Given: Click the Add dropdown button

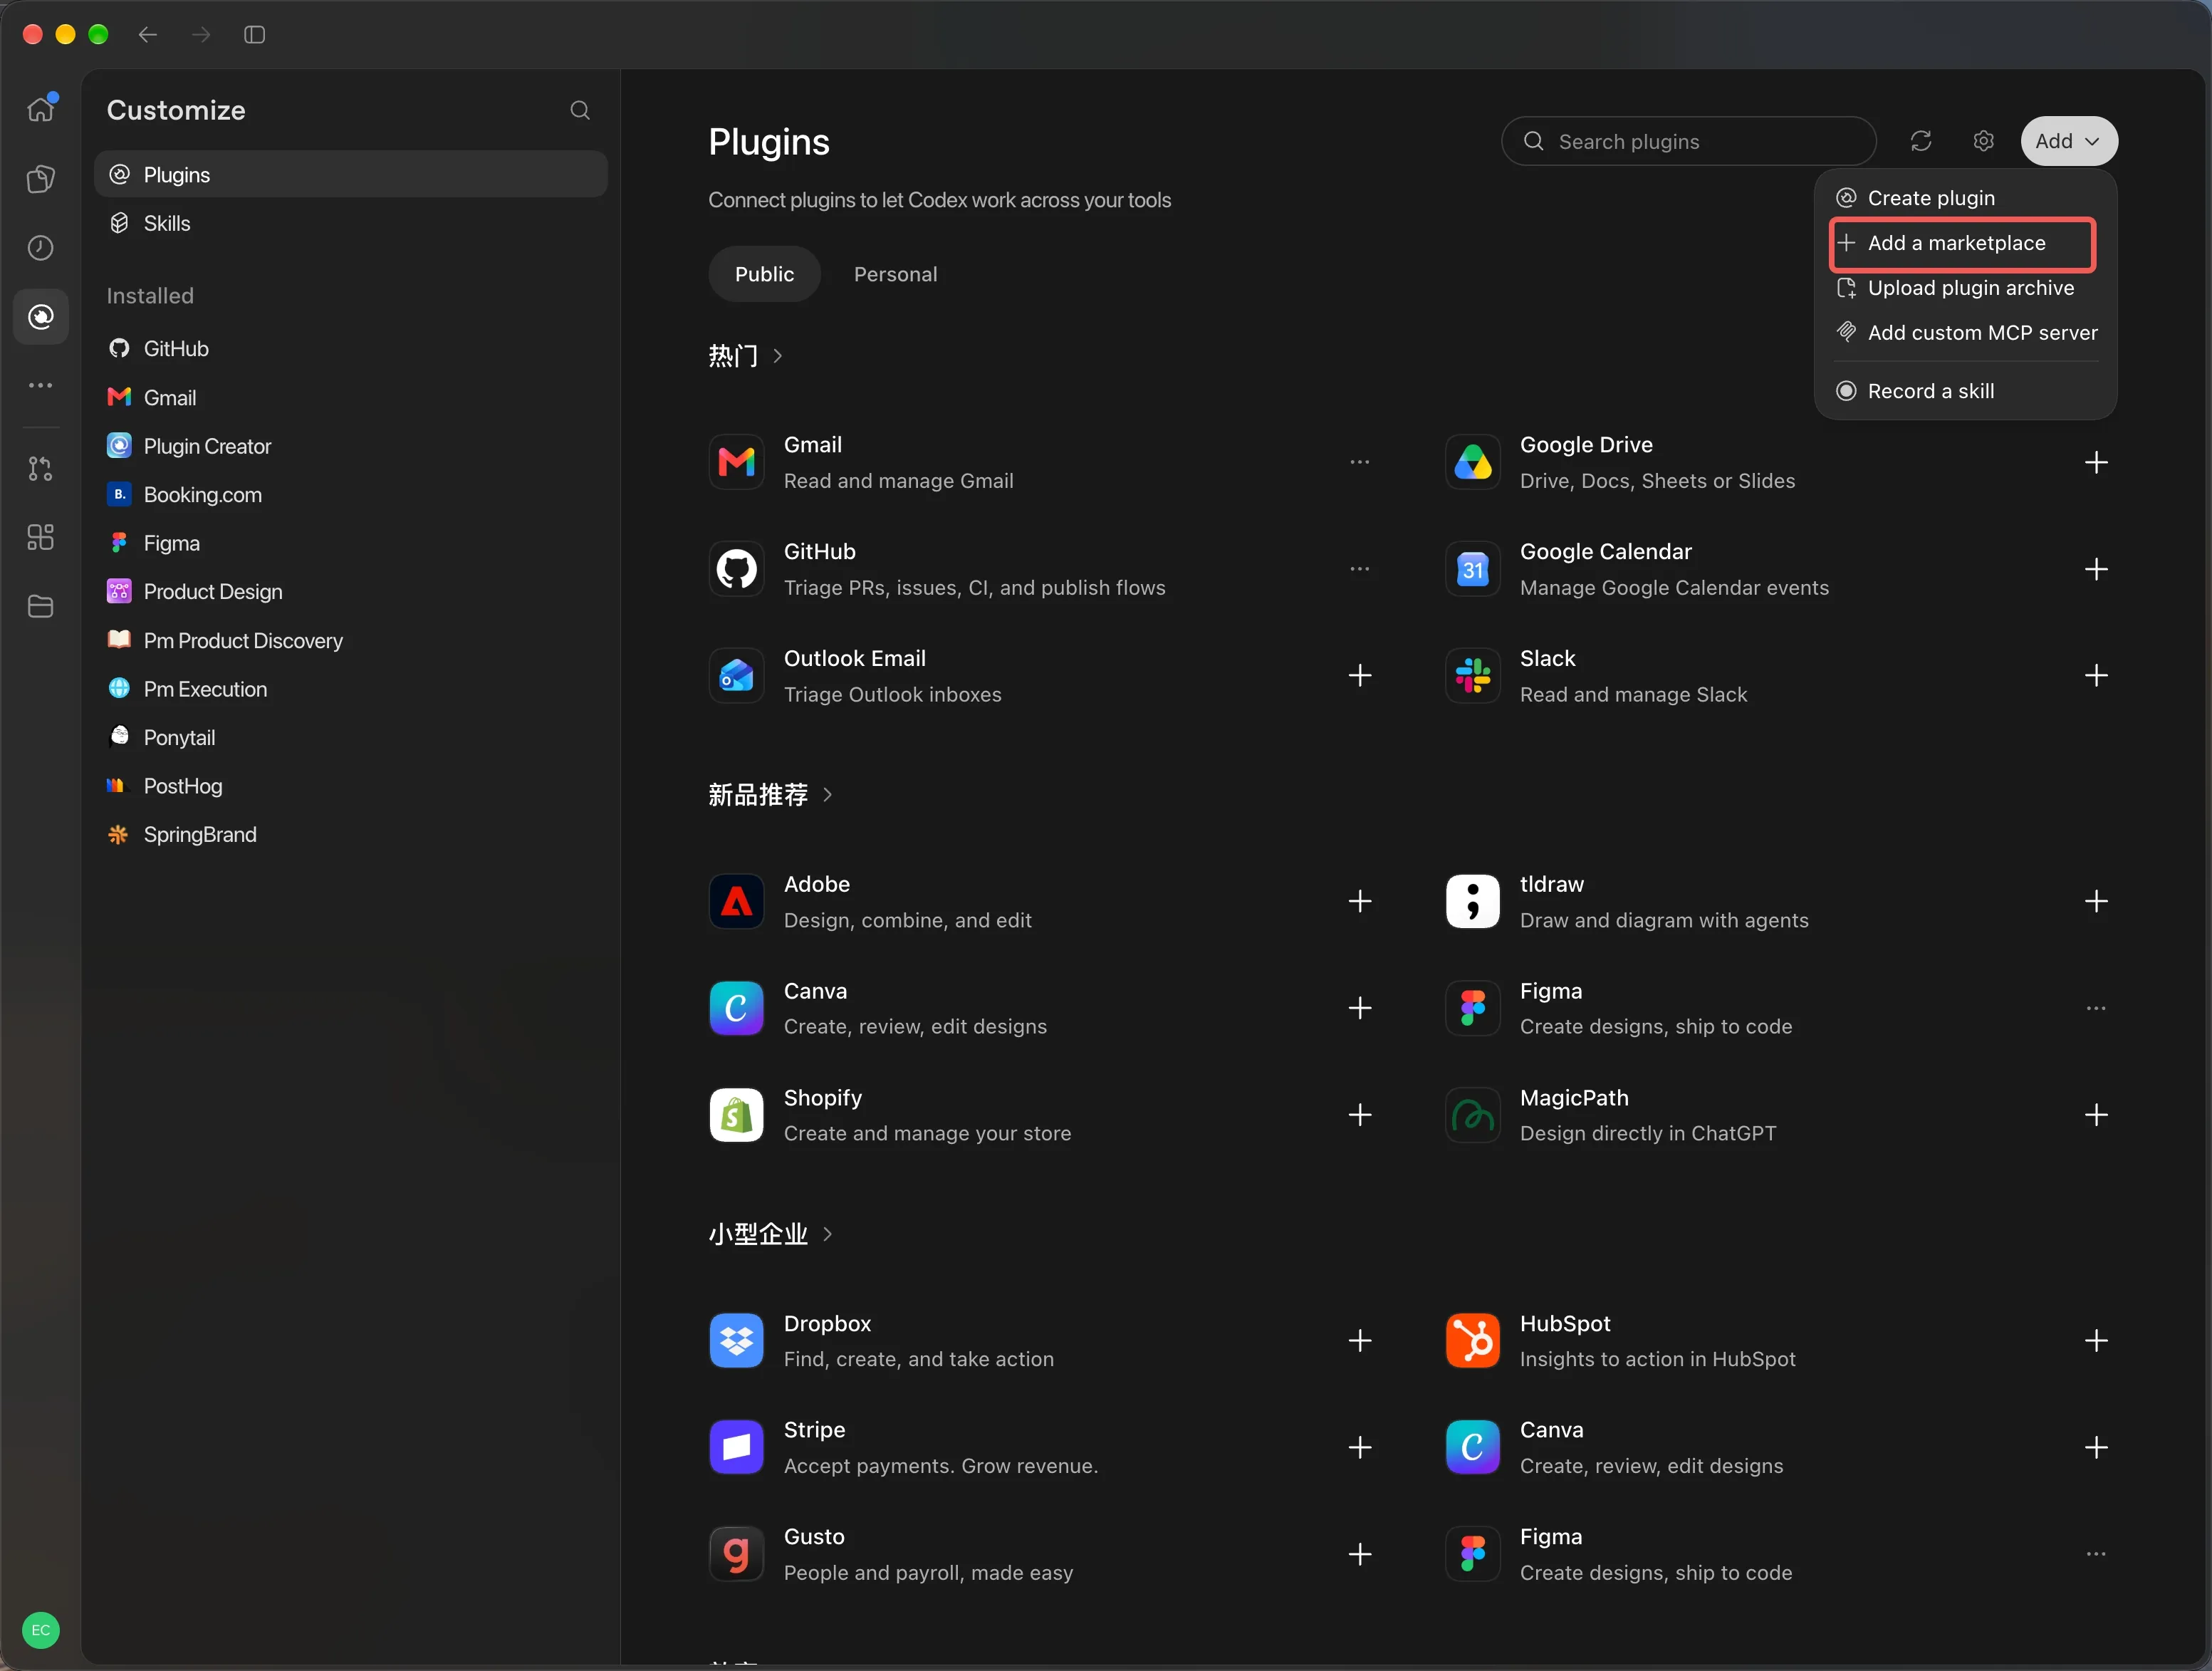Looking at the screenshot, I should [2068, 141].
